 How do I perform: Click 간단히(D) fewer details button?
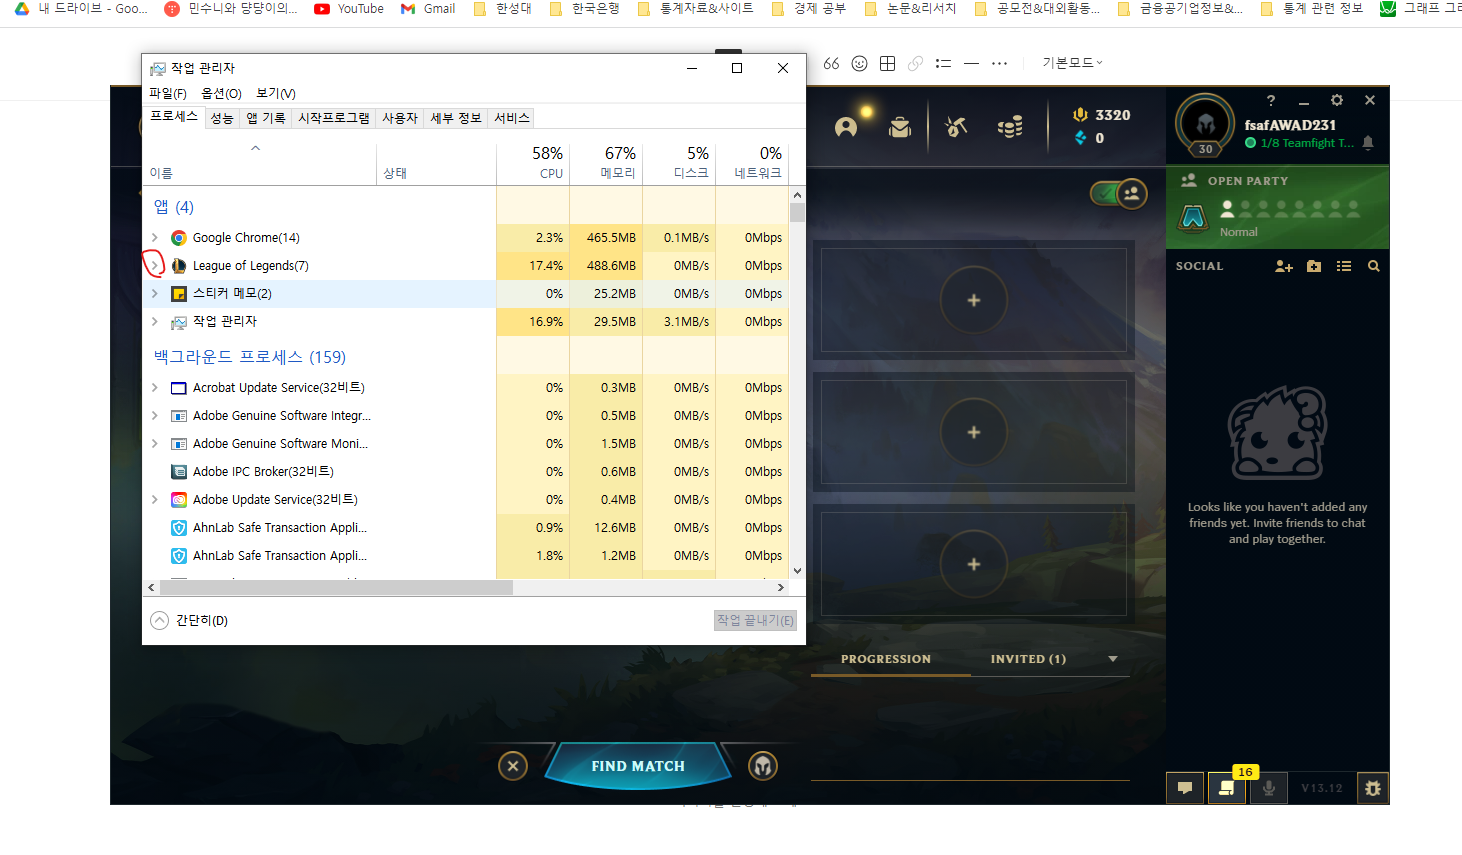pyautogui.click(x=189, y=621)
